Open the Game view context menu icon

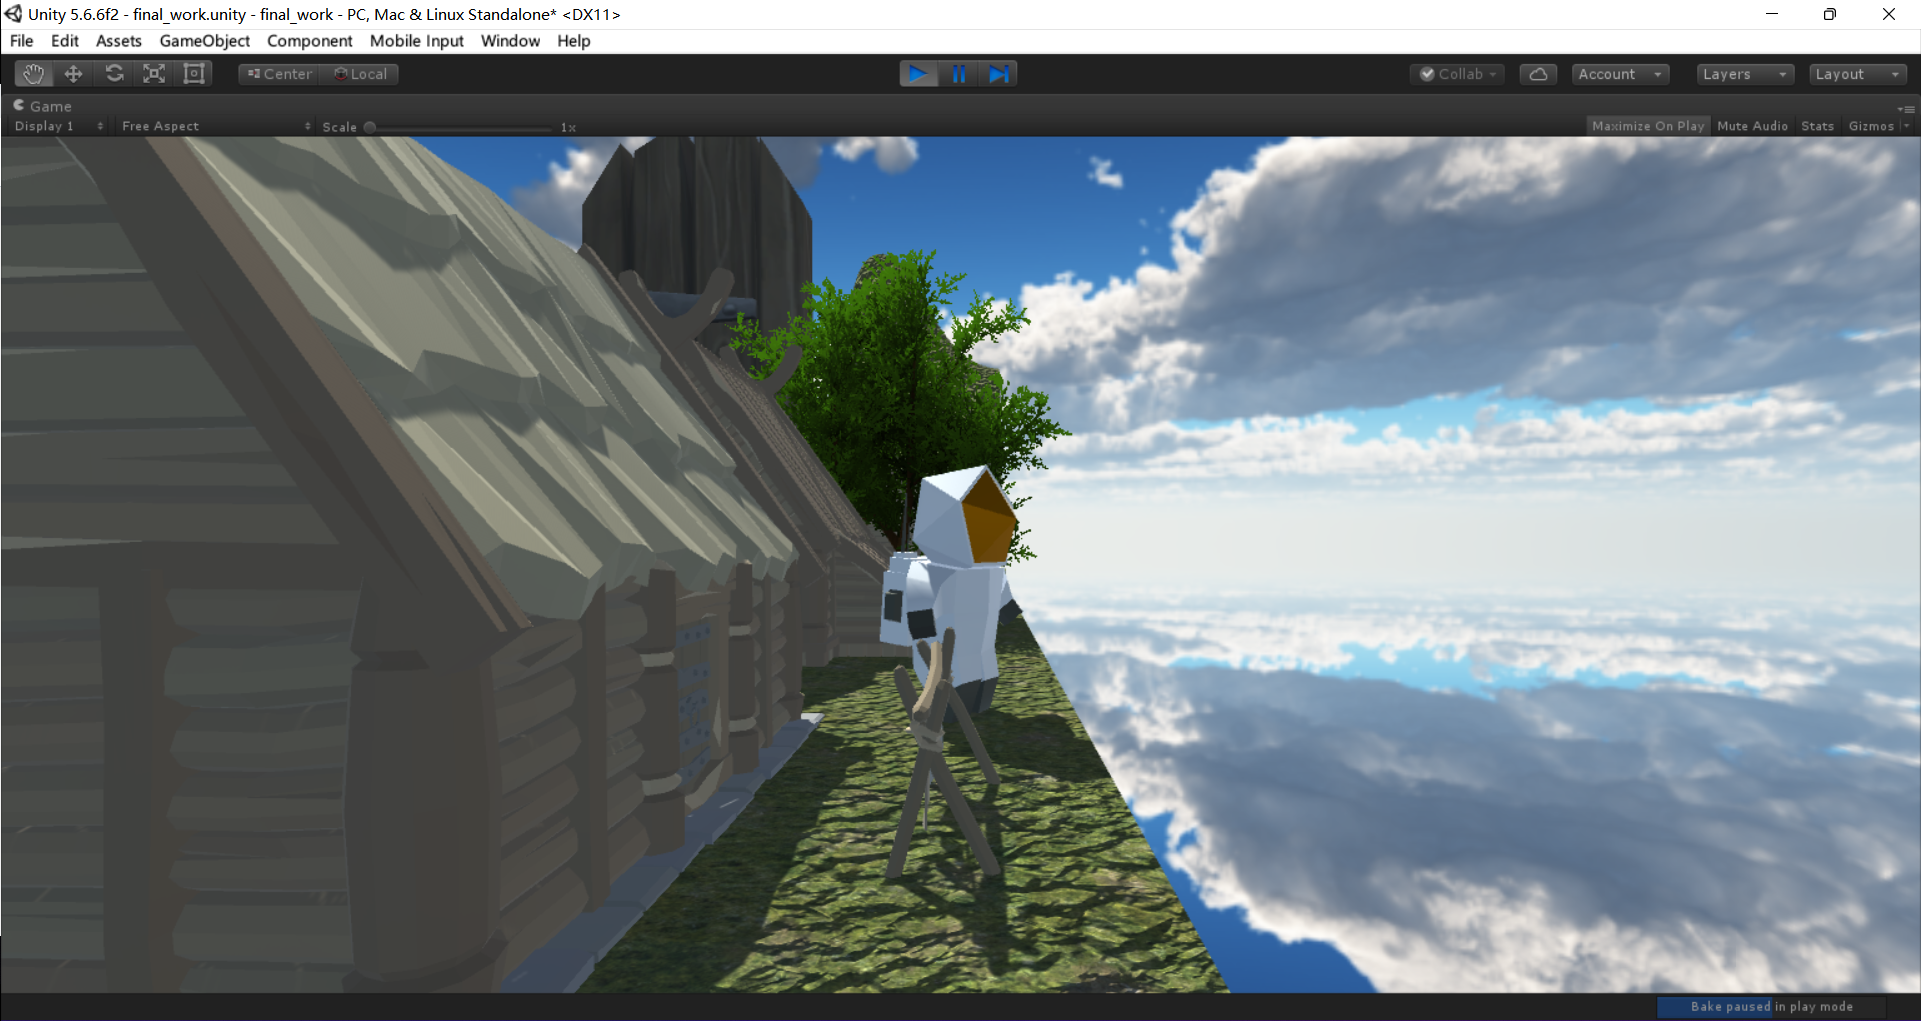tap(1906, 108)
